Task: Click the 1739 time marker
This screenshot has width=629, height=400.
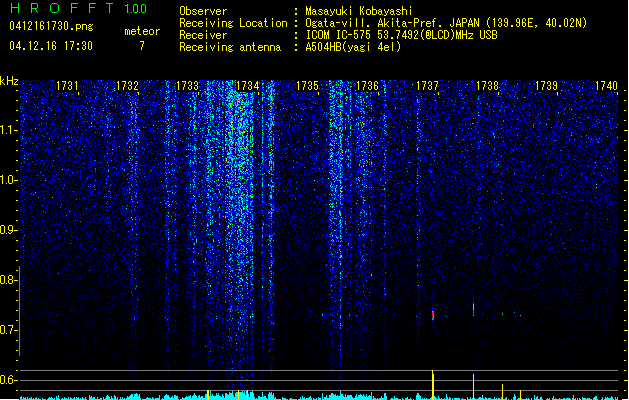Action: click(547, 86)
